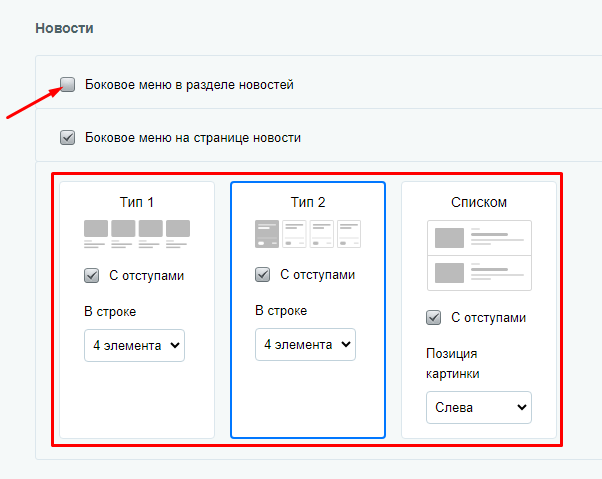This screenshot has height=479, width=602.
Task: Click the Боковое меню на странице новости label
Action: point(193,137)
